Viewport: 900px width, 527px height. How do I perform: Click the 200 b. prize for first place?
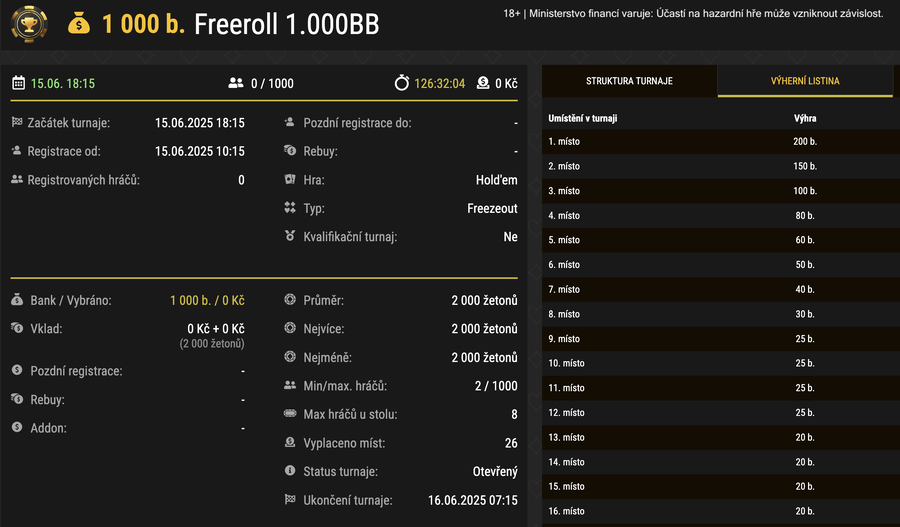[805, 141]
